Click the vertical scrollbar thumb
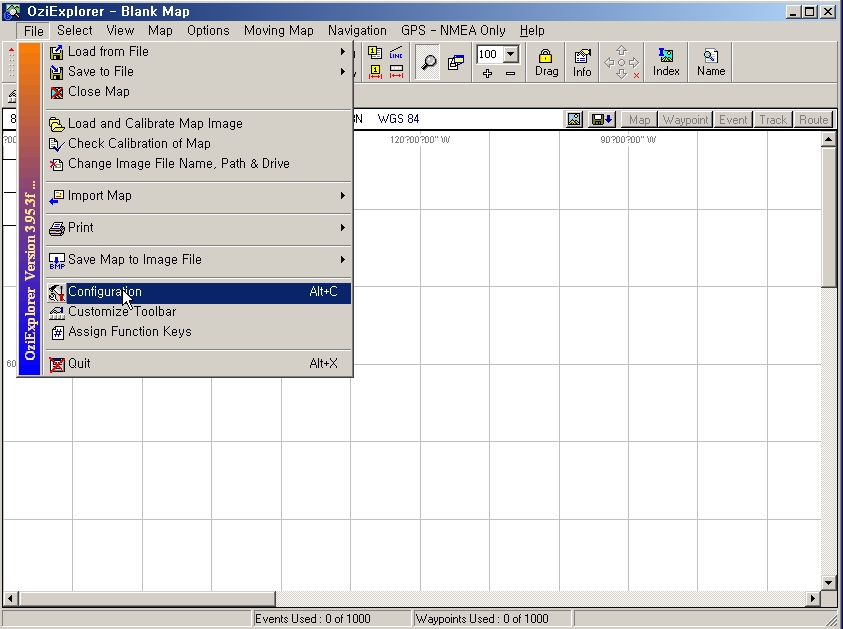Viewport: 843px width, 629px height. (x=828, y=217)
